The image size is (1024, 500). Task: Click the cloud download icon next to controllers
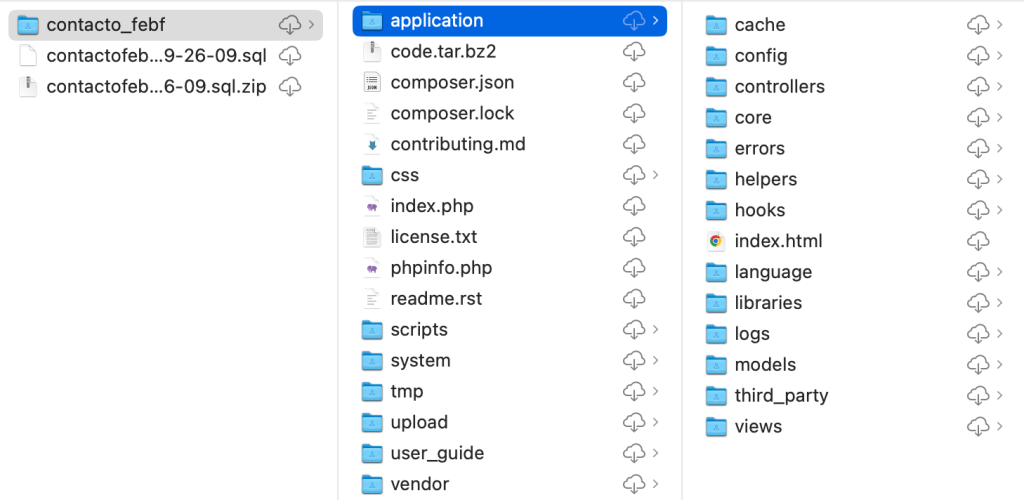[978, 87]
